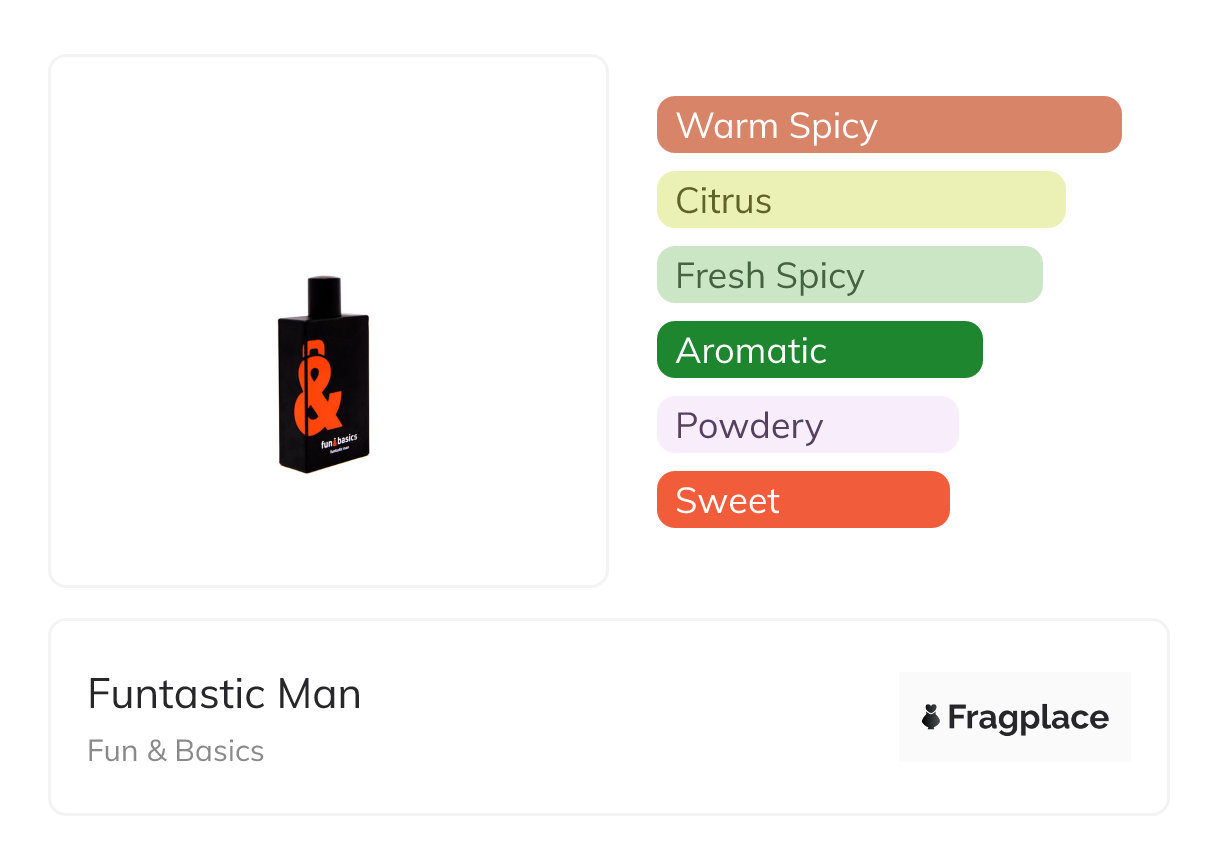Open the Funtastic Man fragrance title
The width and height of the screenshot is (1218, 864).
coord(224,694)
